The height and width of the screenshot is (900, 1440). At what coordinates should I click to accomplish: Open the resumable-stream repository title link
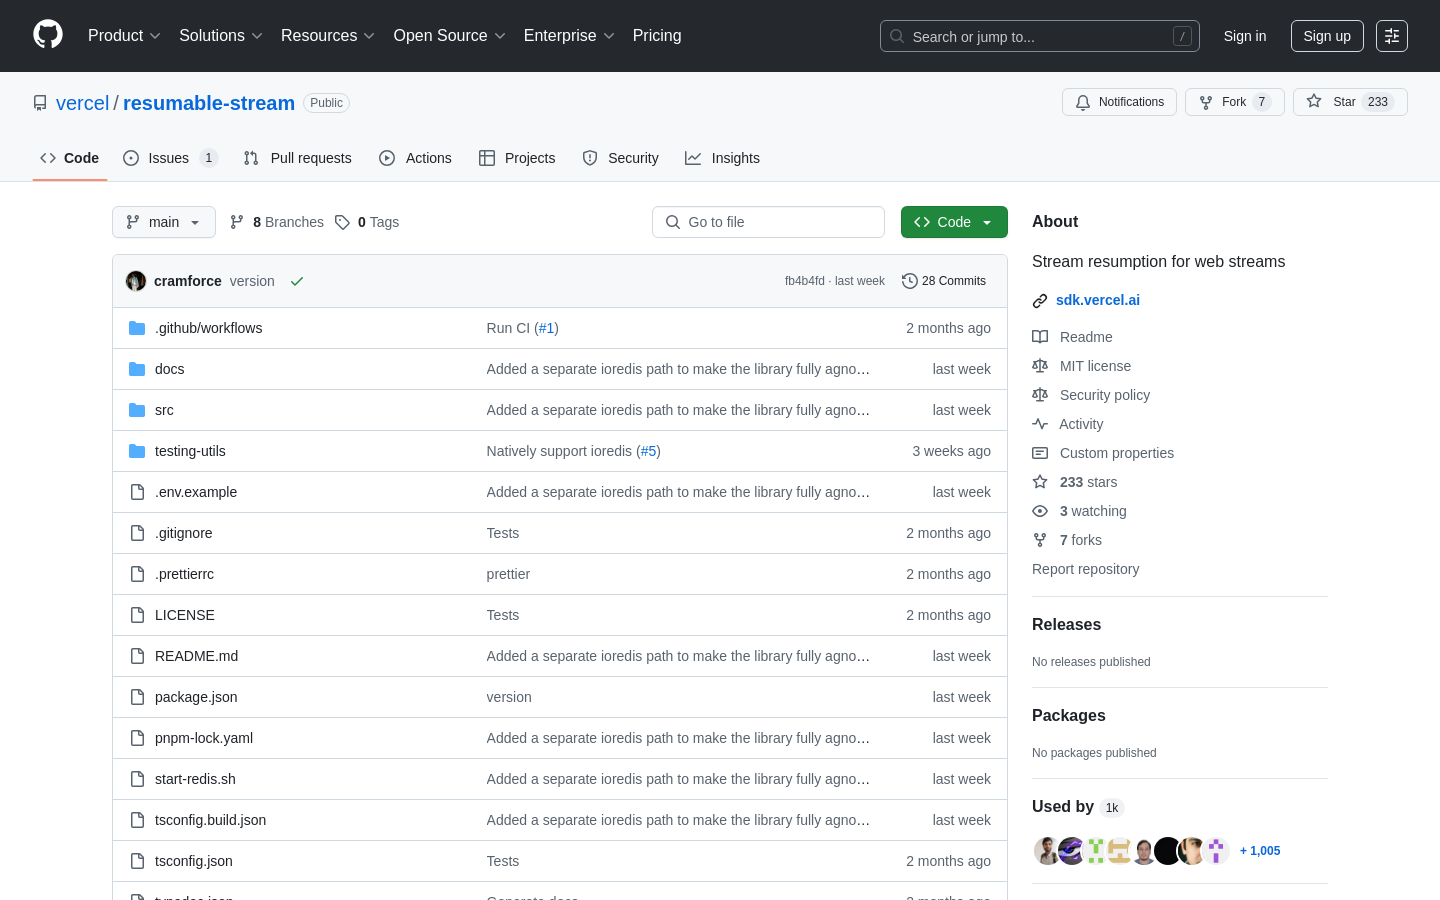click(x=209, y=103)
